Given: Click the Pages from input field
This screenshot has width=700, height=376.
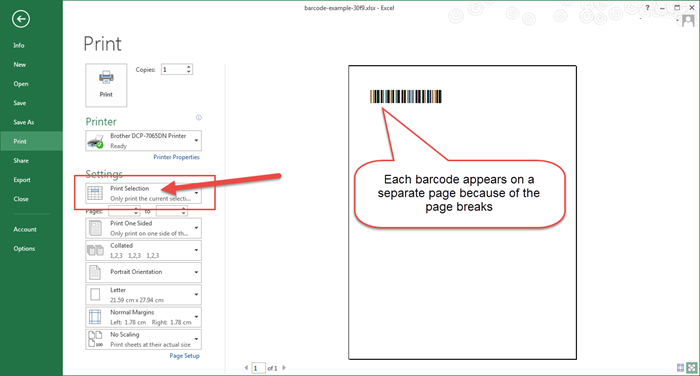Looking at the screenshot, I should pyautogui.click(x=121, y=211).
